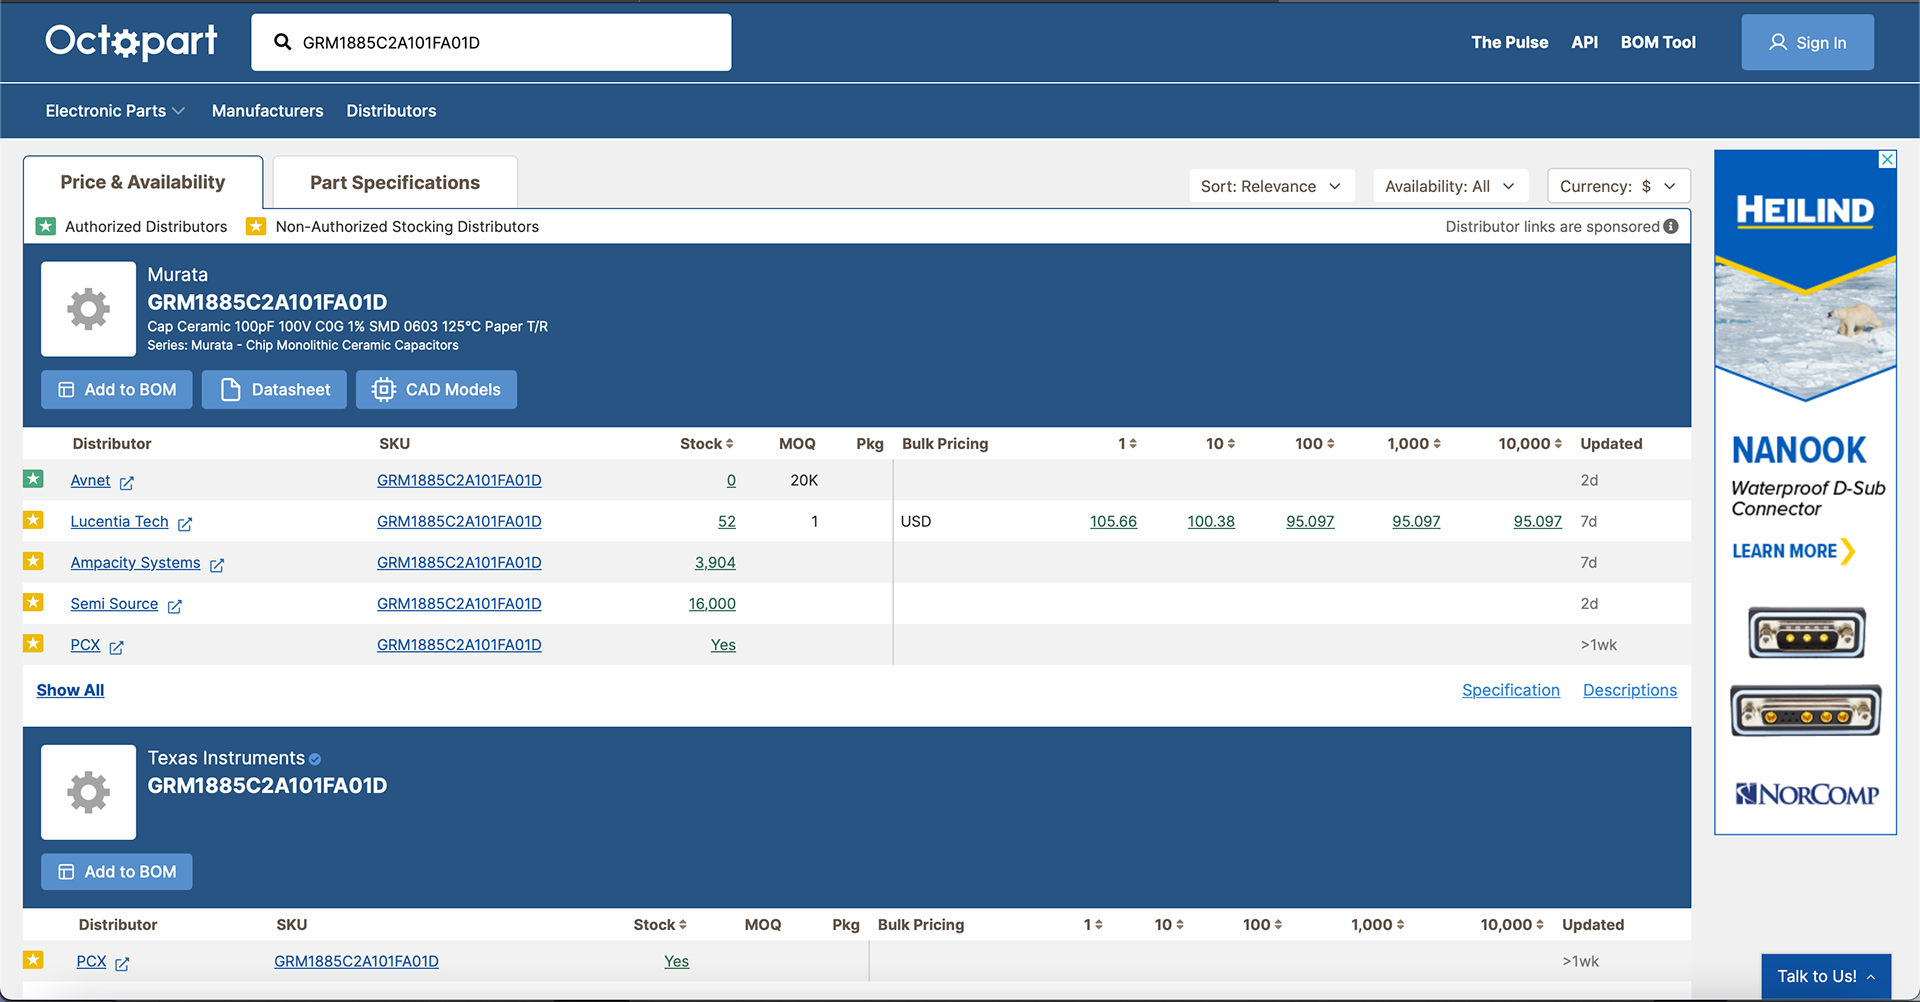Add the Murata part to BOM
The height and width of the screenshot is (1002, 1920).
click(x=117, y=390)
